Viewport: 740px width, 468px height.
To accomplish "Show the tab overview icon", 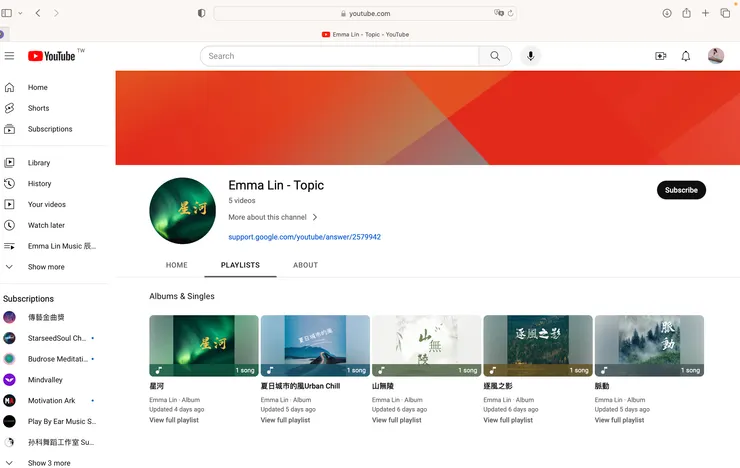I will (x=725, y=13).
